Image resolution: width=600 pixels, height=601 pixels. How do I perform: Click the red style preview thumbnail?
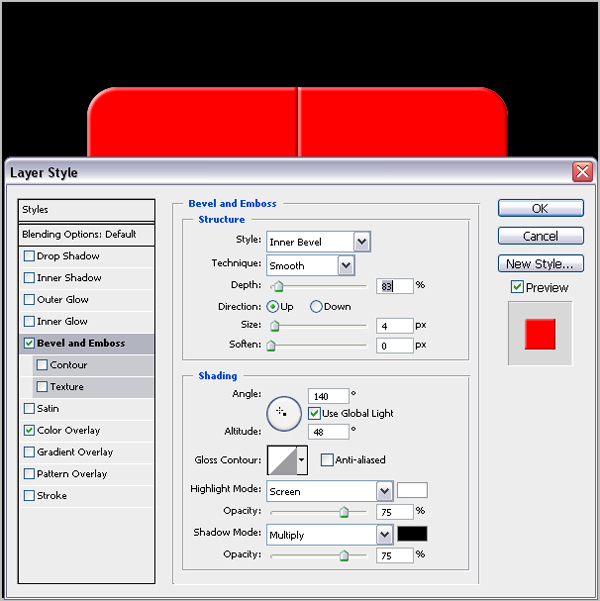click(x=540, y=333)
